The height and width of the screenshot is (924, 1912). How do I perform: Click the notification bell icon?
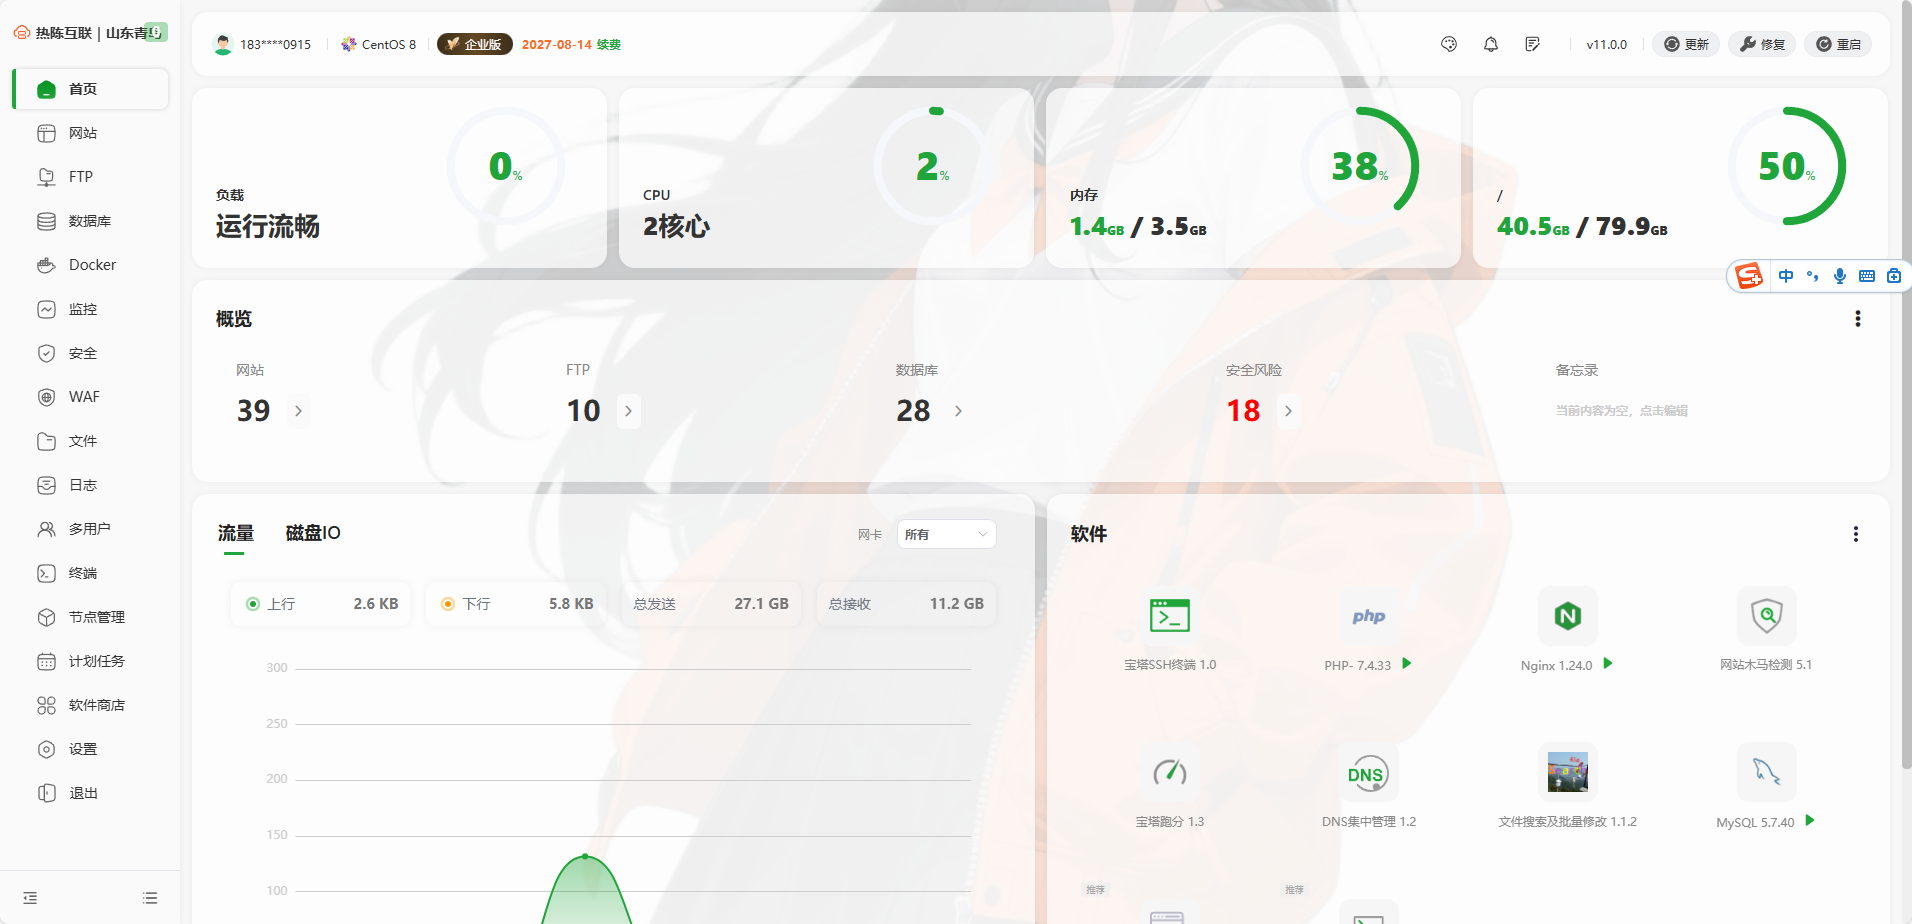click(1490, 44)
